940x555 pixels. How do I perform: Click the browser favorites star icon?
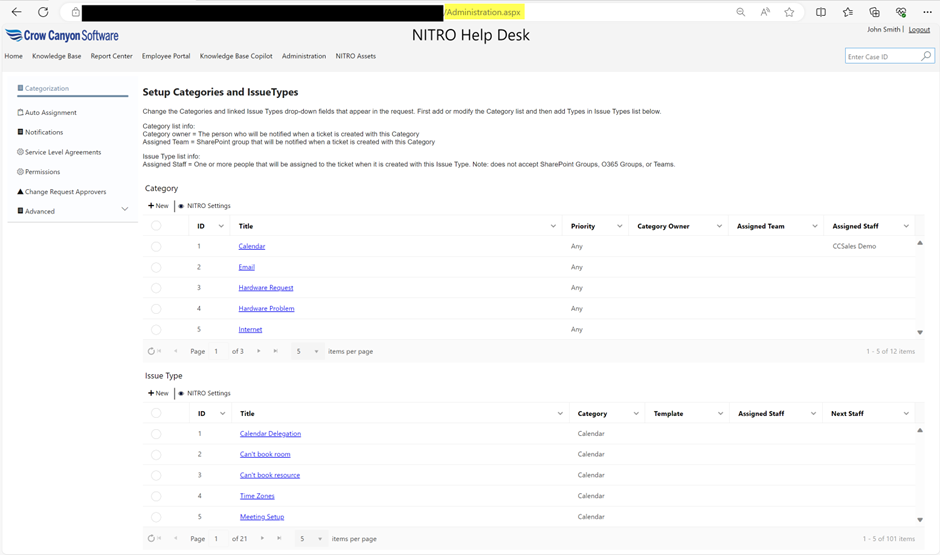click(x=789, y=12)
